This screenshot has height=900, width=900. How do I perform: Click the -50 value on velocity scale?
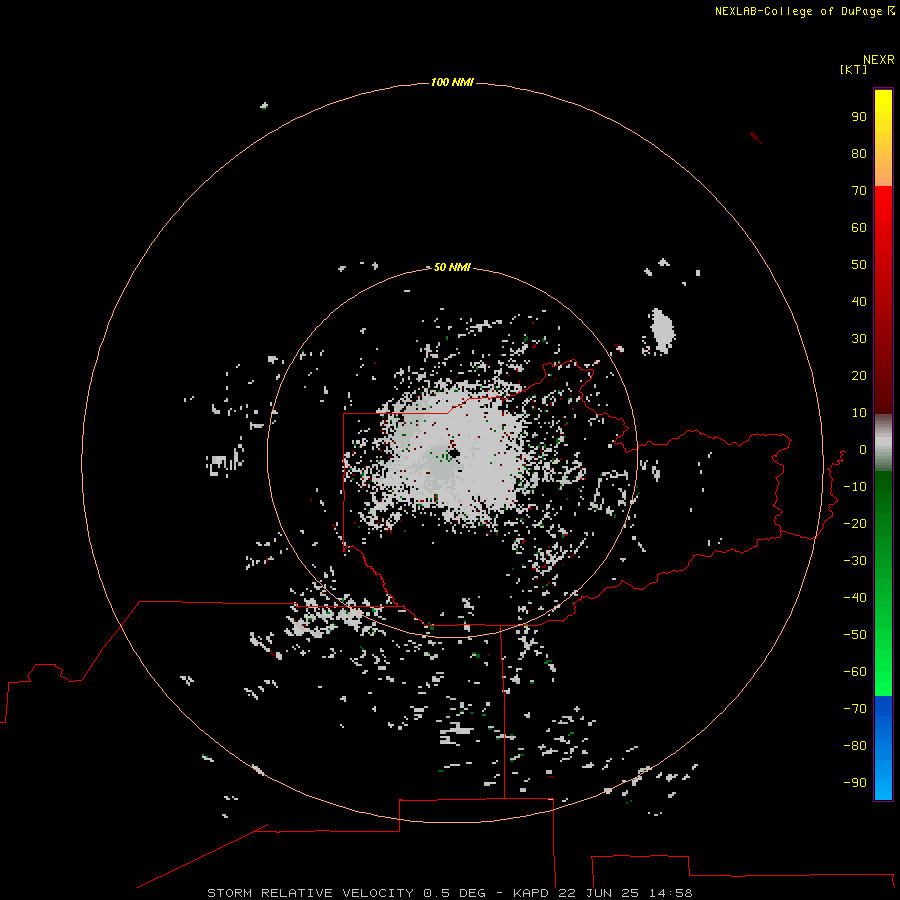click(855, 634)
